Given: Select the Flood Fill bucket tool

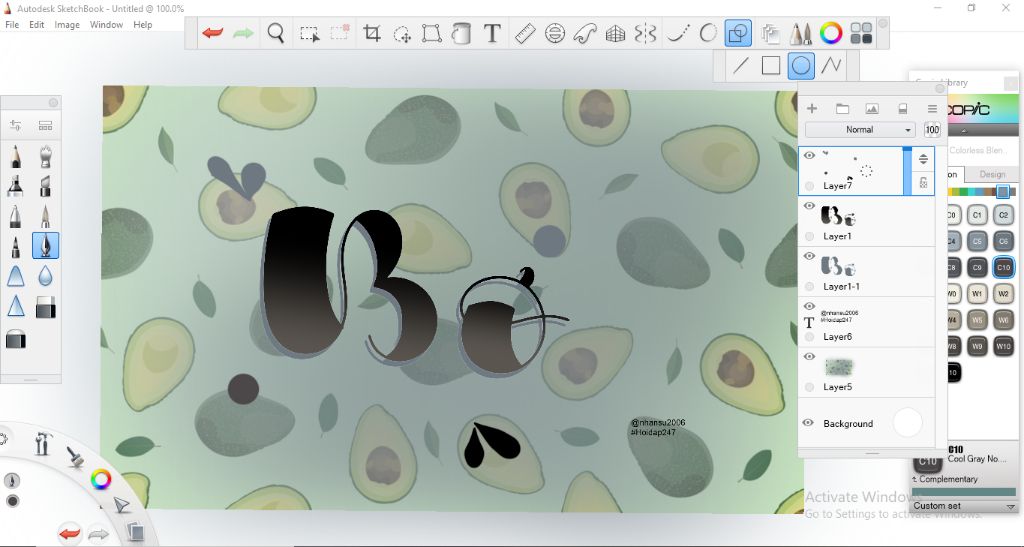Looking at the screenshot, I should coord(461,33).
